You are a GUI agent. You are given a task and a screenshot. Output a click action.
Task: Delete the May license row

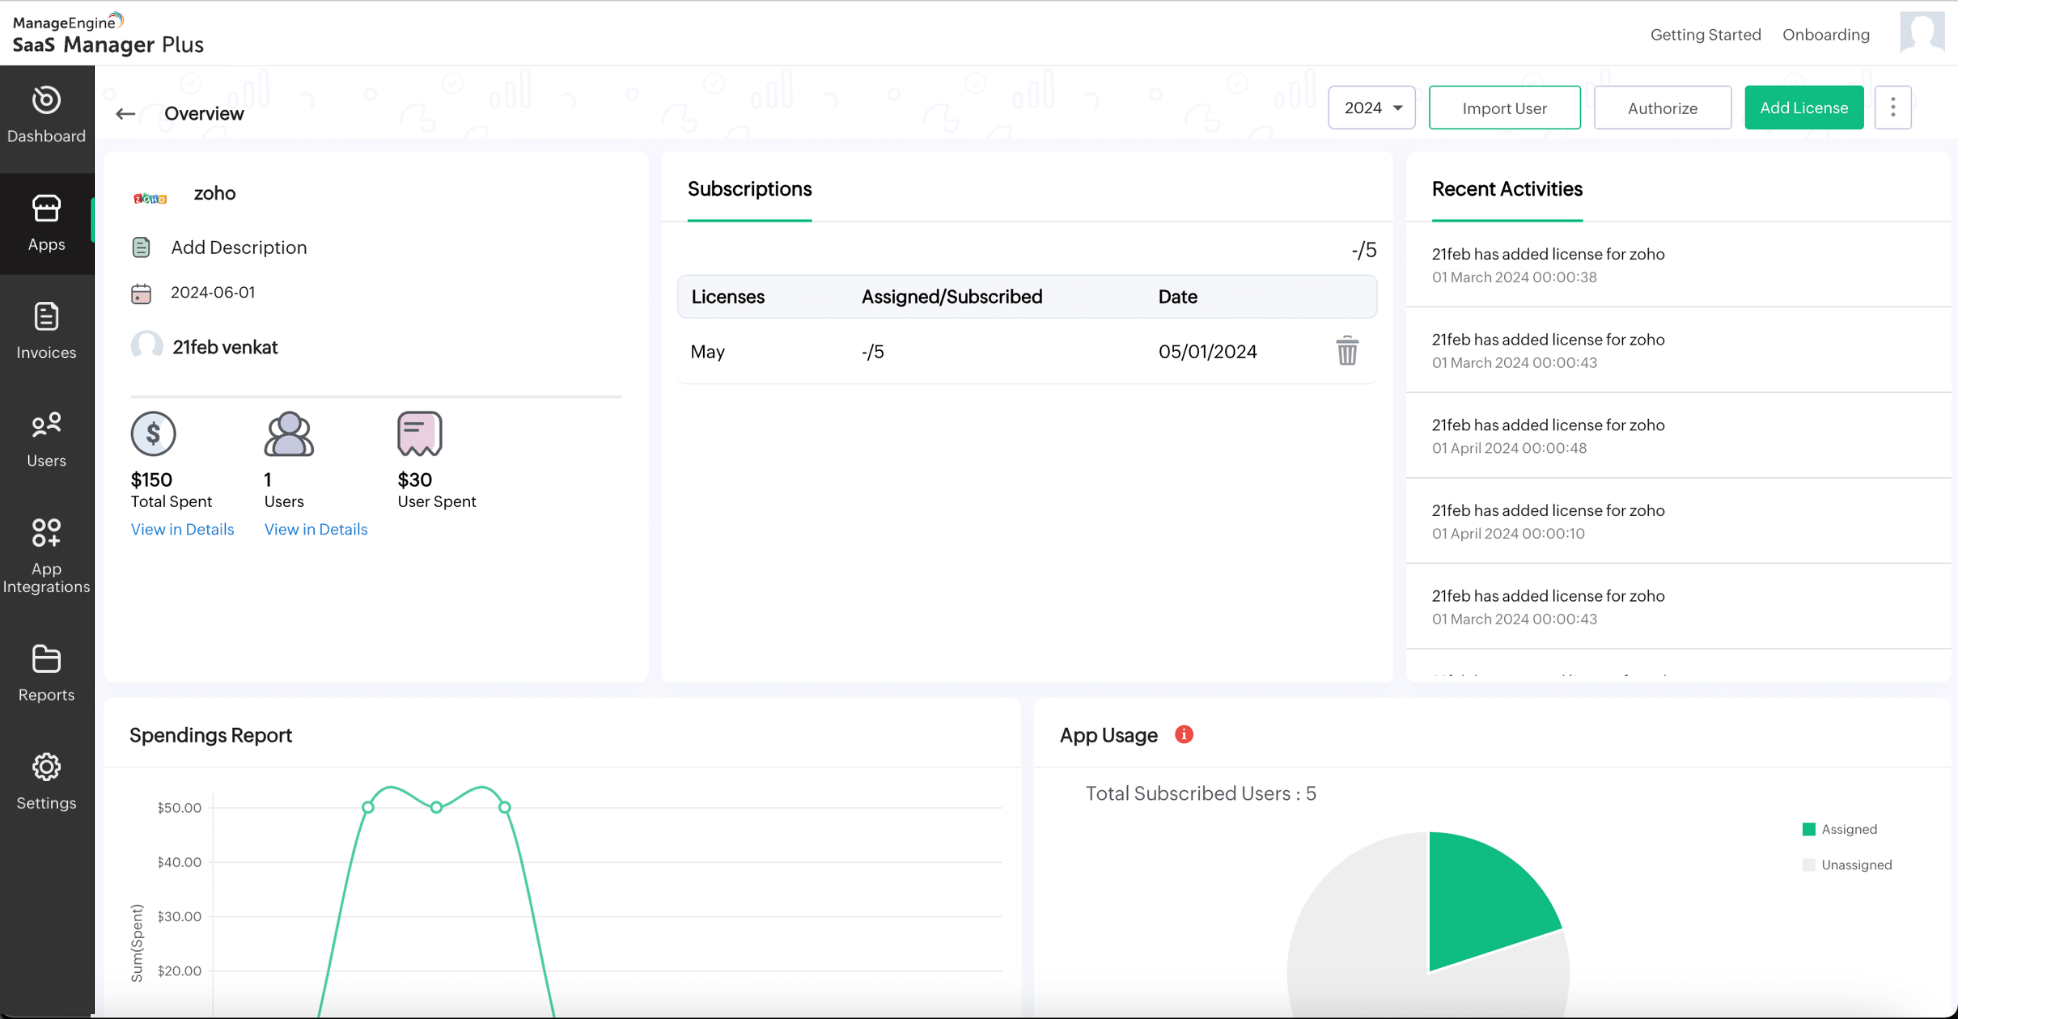(x=1347, y=351)
